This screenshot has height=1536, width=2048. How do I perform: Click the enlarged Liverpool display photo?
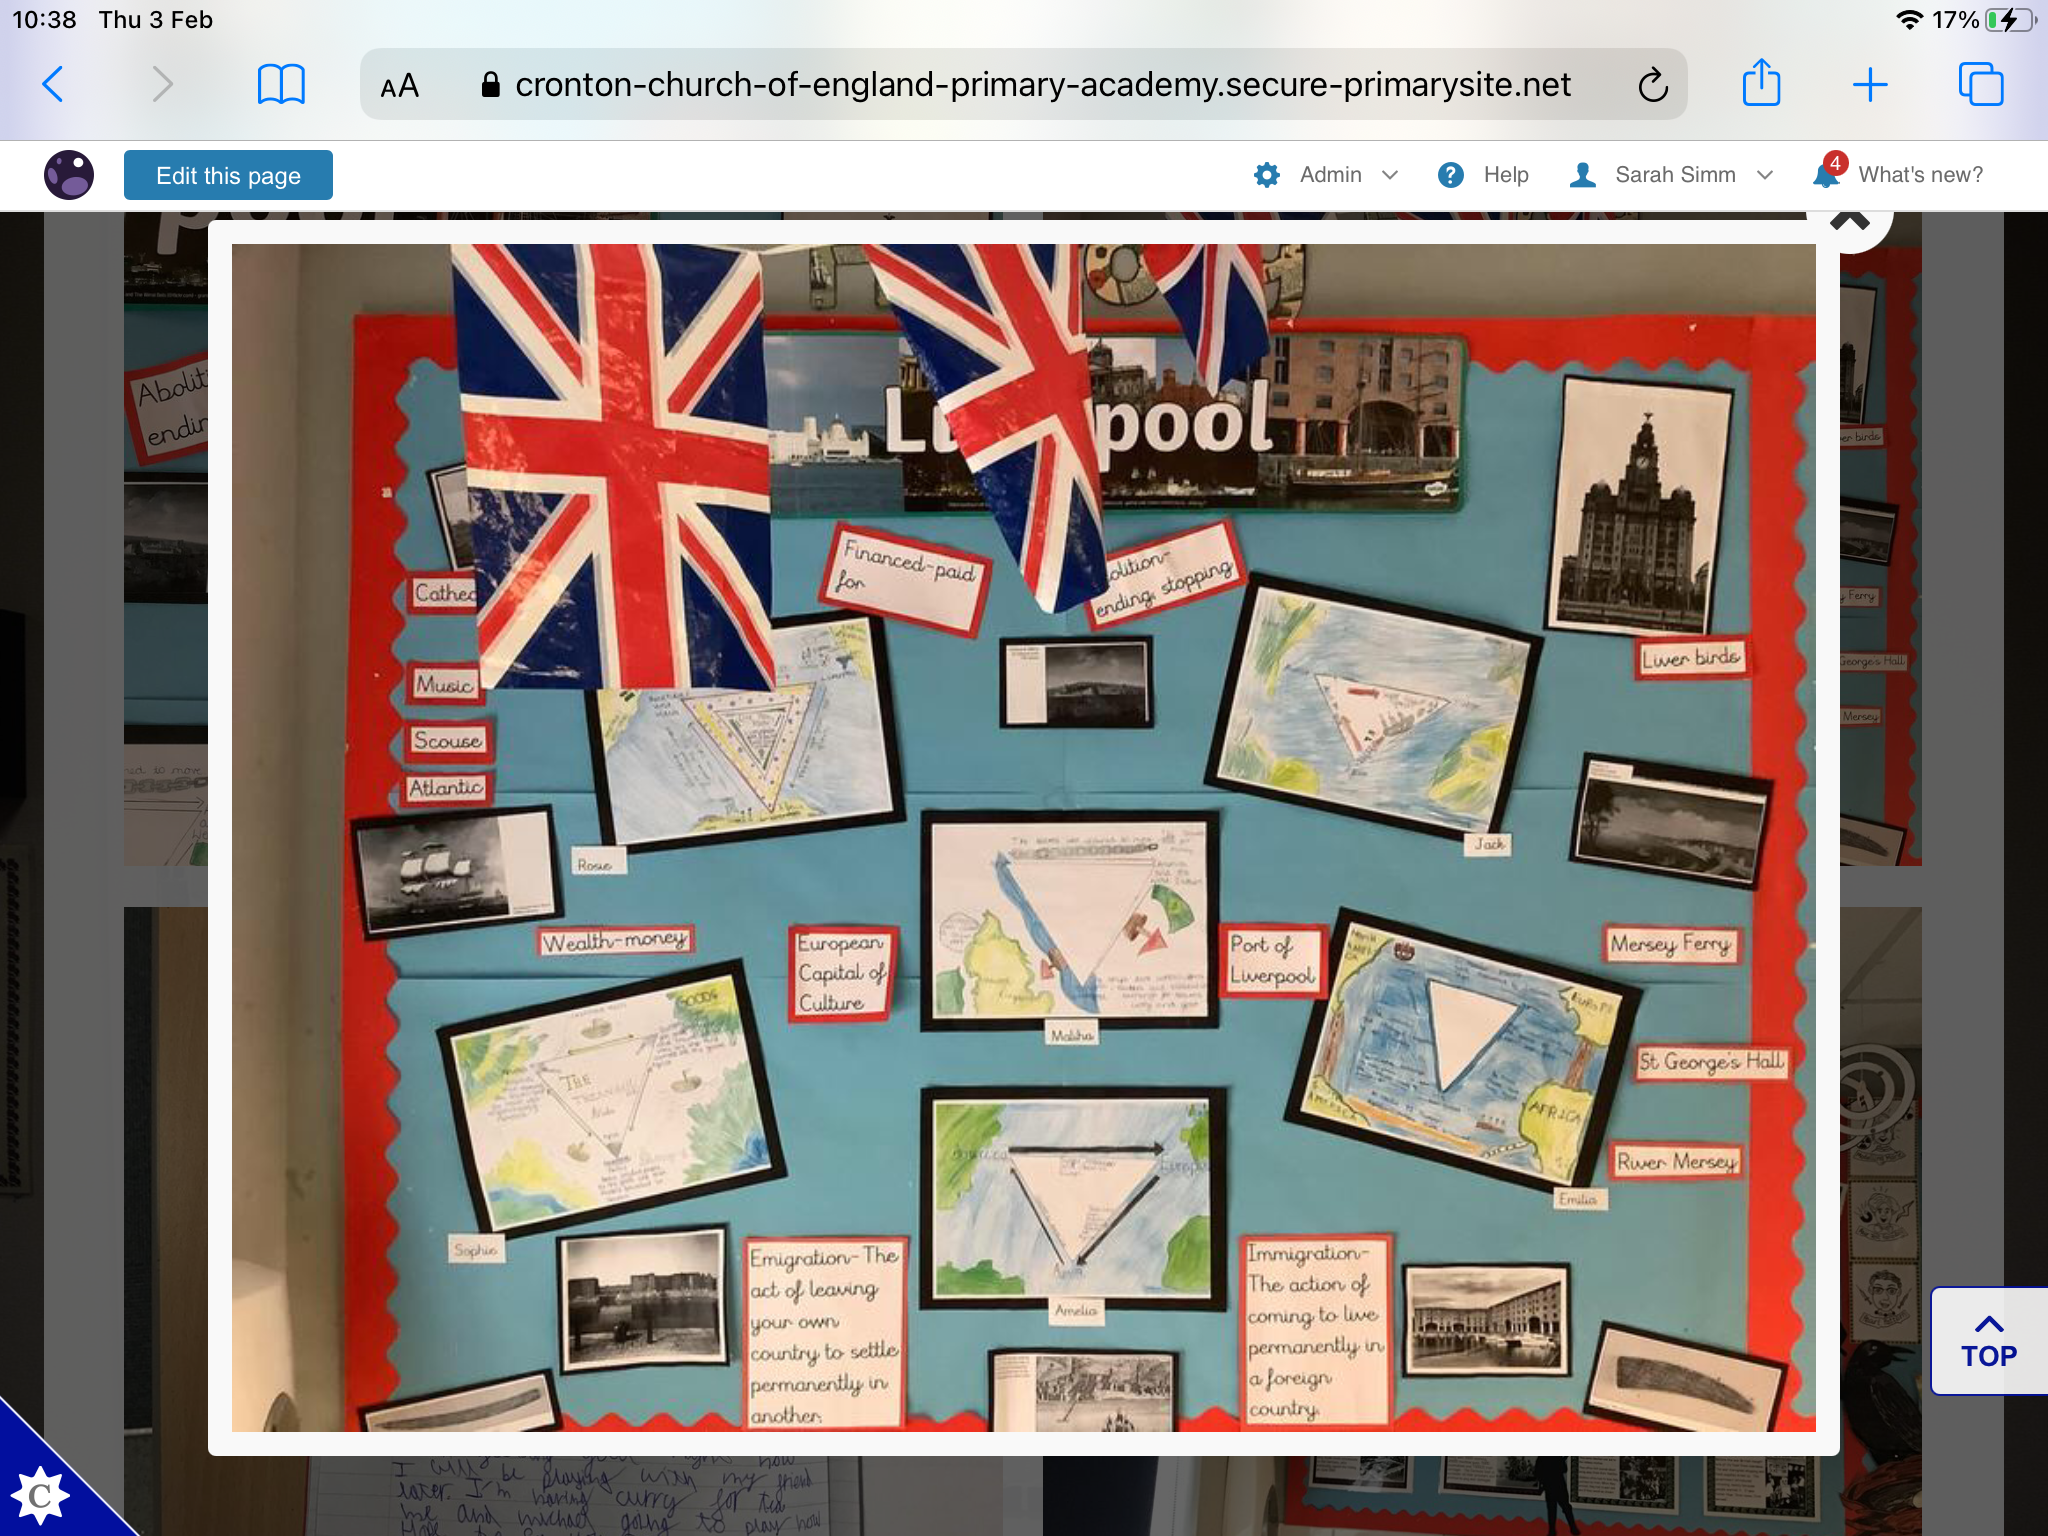1023,837
